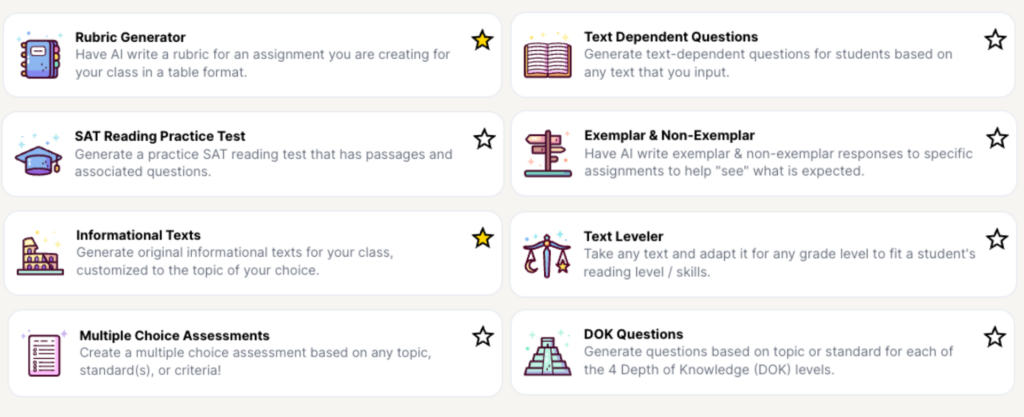Click the DOK Questions pyramid icon
1024x417 pixels.
(x=547, y=352)
